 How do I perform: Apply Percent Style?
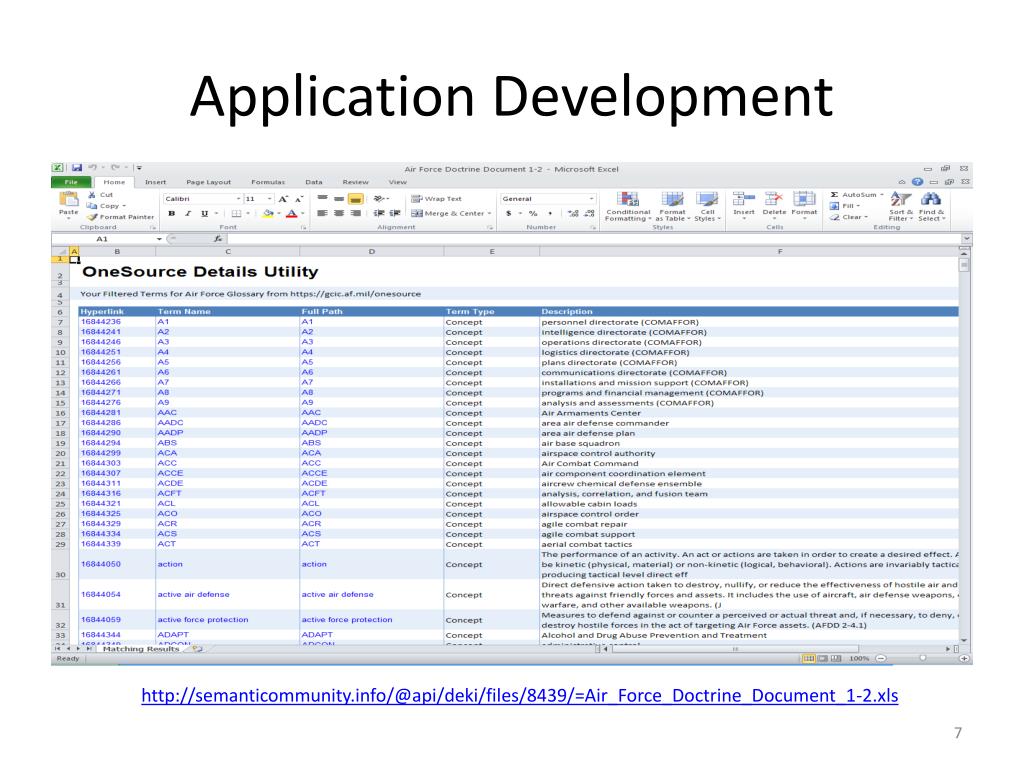coord(533,214)
